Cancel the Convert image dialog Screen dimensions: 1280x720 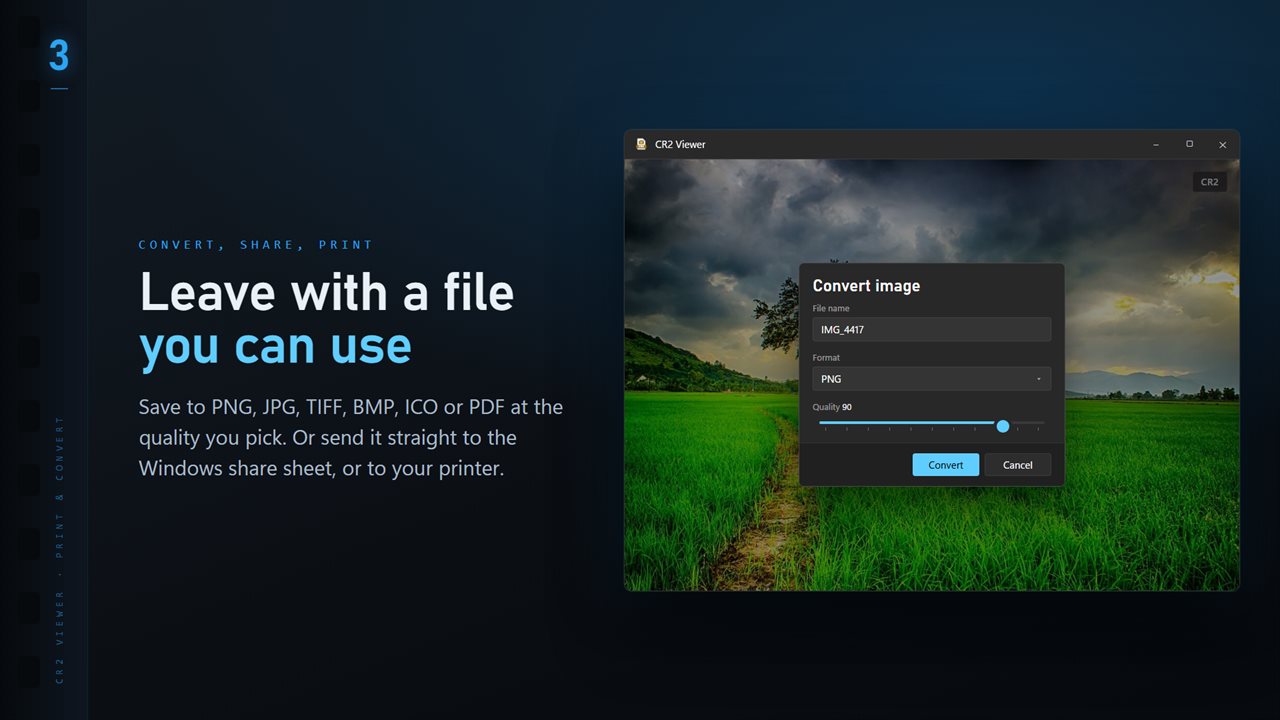[x=1017, y=465]
